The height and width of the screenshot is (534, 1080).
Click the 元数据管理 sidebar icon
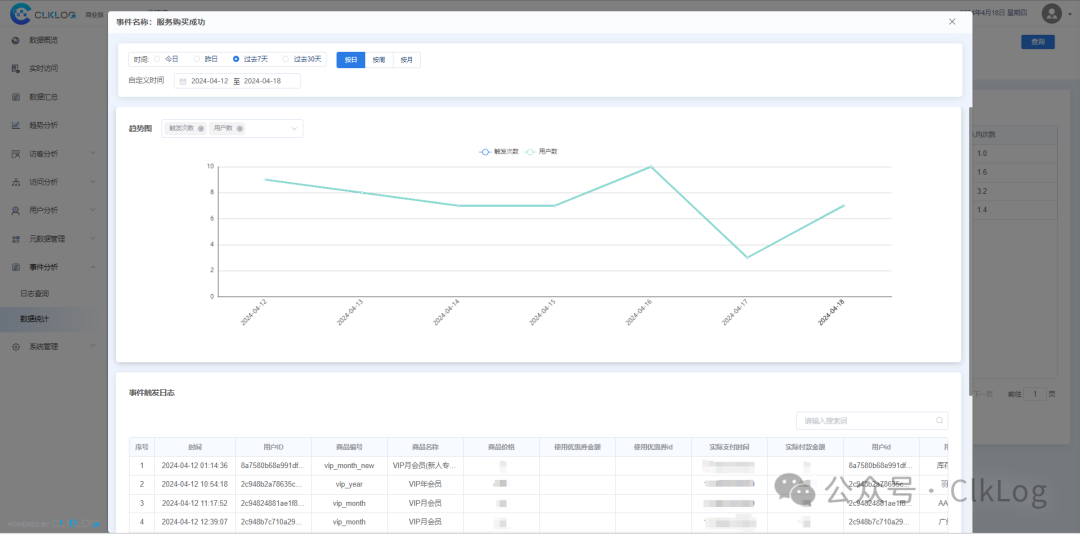pyautogui.click(x=16, y=239)
